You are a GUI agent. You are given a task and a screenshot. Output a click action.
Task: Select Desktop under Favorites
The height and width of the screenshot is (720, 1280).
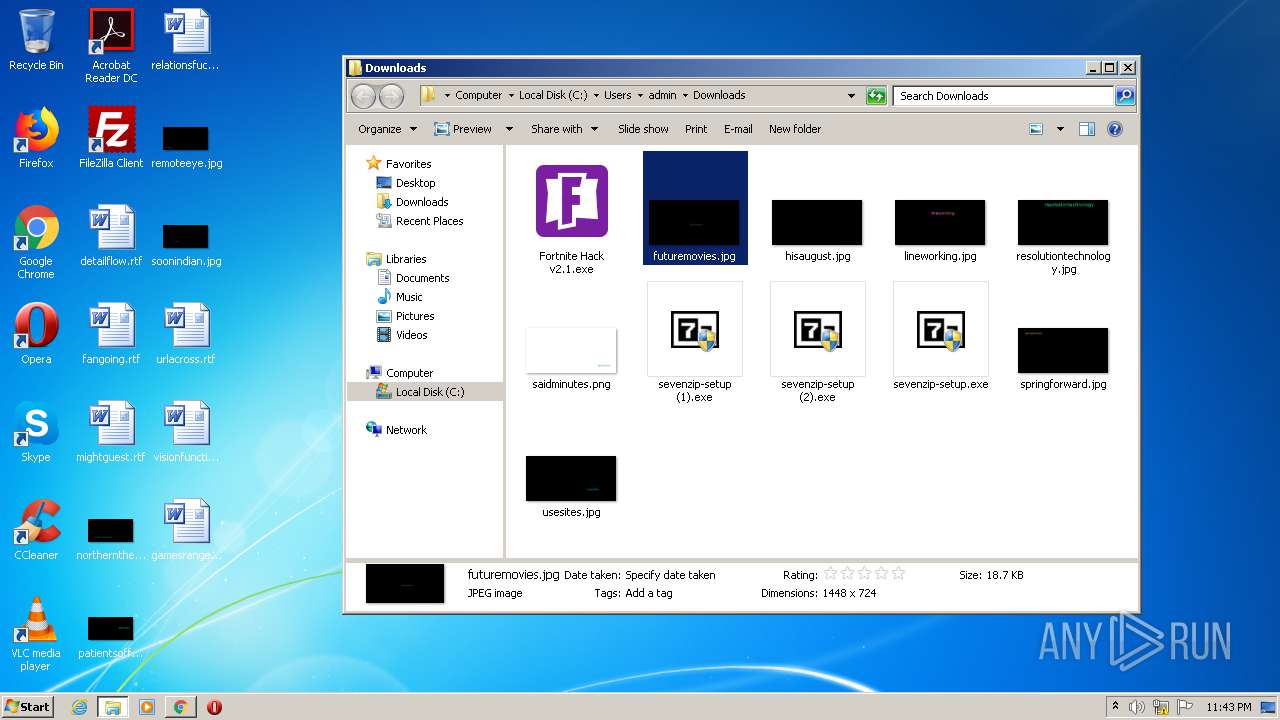(x=415, y=183)
